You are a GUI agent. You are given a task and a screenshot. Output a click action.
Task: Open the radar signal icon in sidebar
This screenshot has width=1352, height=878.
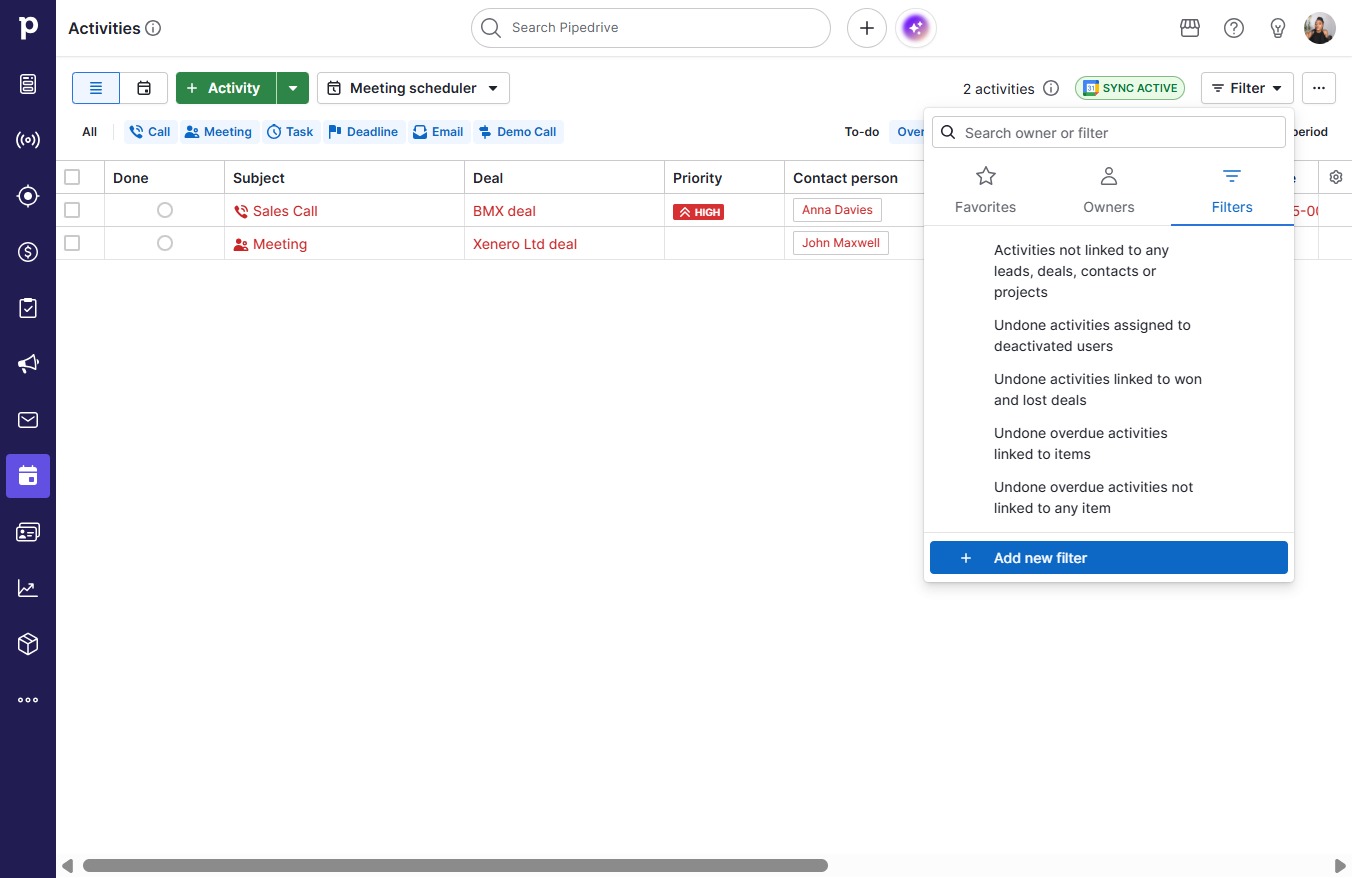pos(28,140)
